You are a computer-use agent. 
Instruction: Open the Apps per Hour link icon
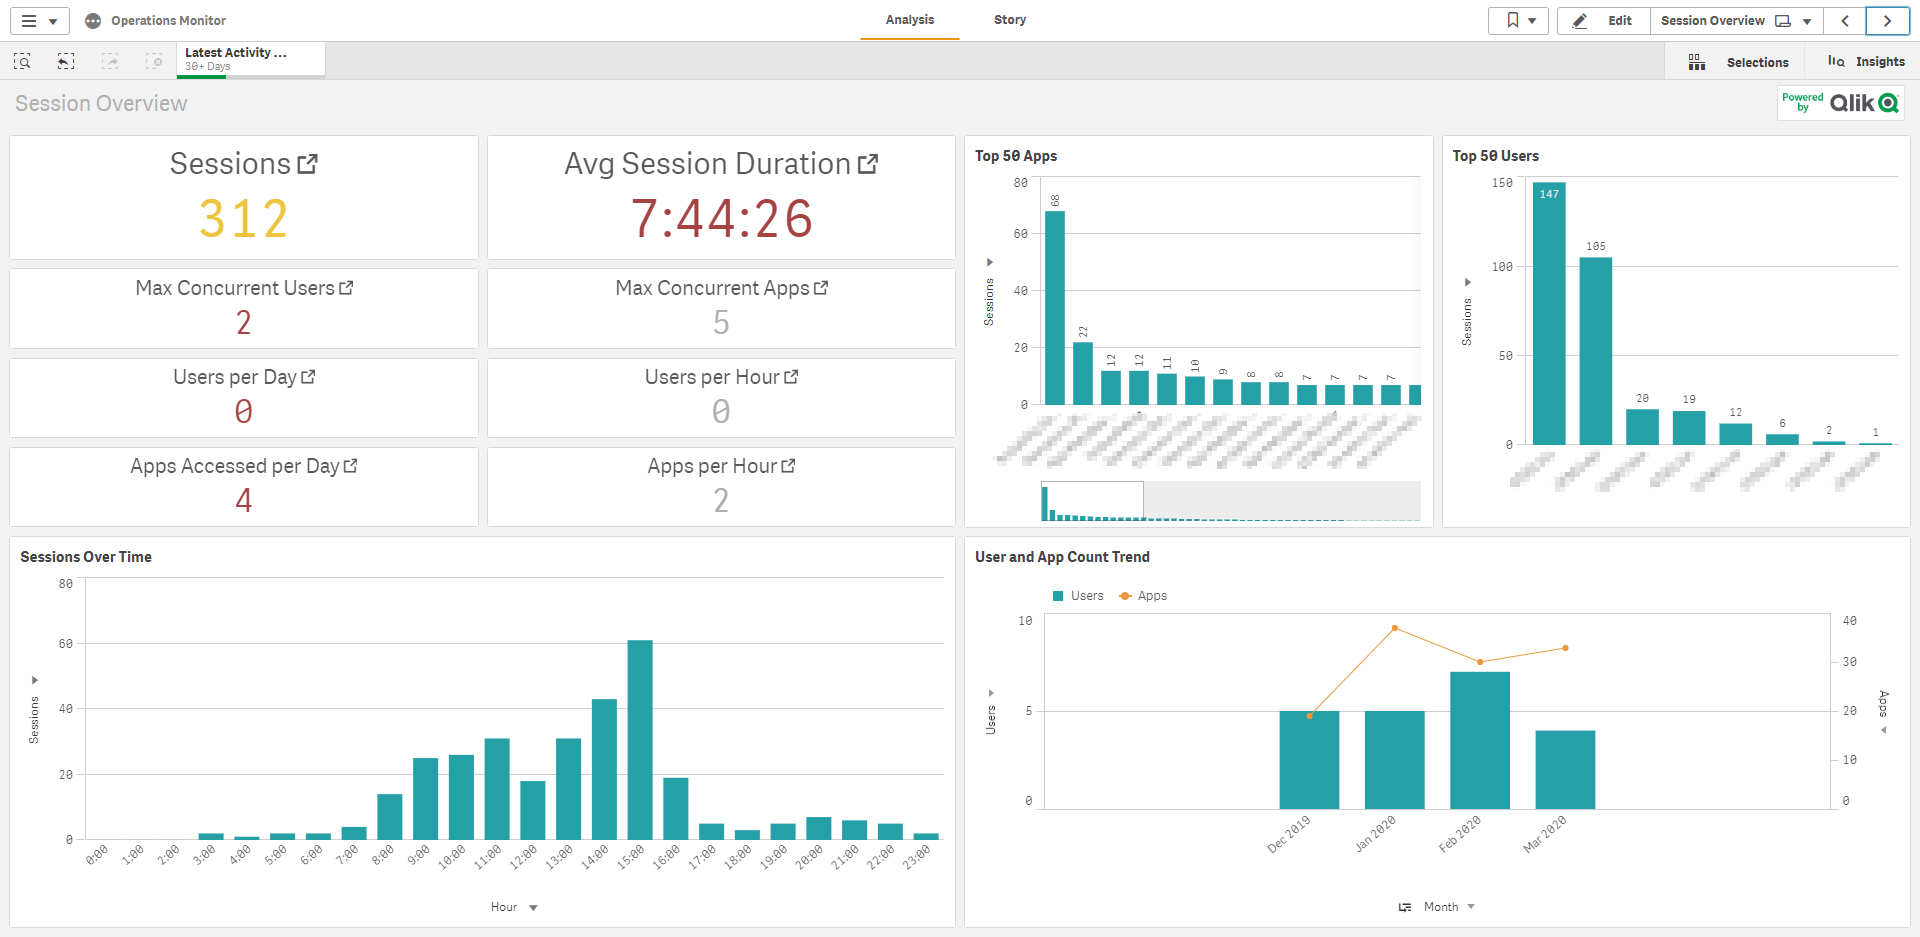788,466
